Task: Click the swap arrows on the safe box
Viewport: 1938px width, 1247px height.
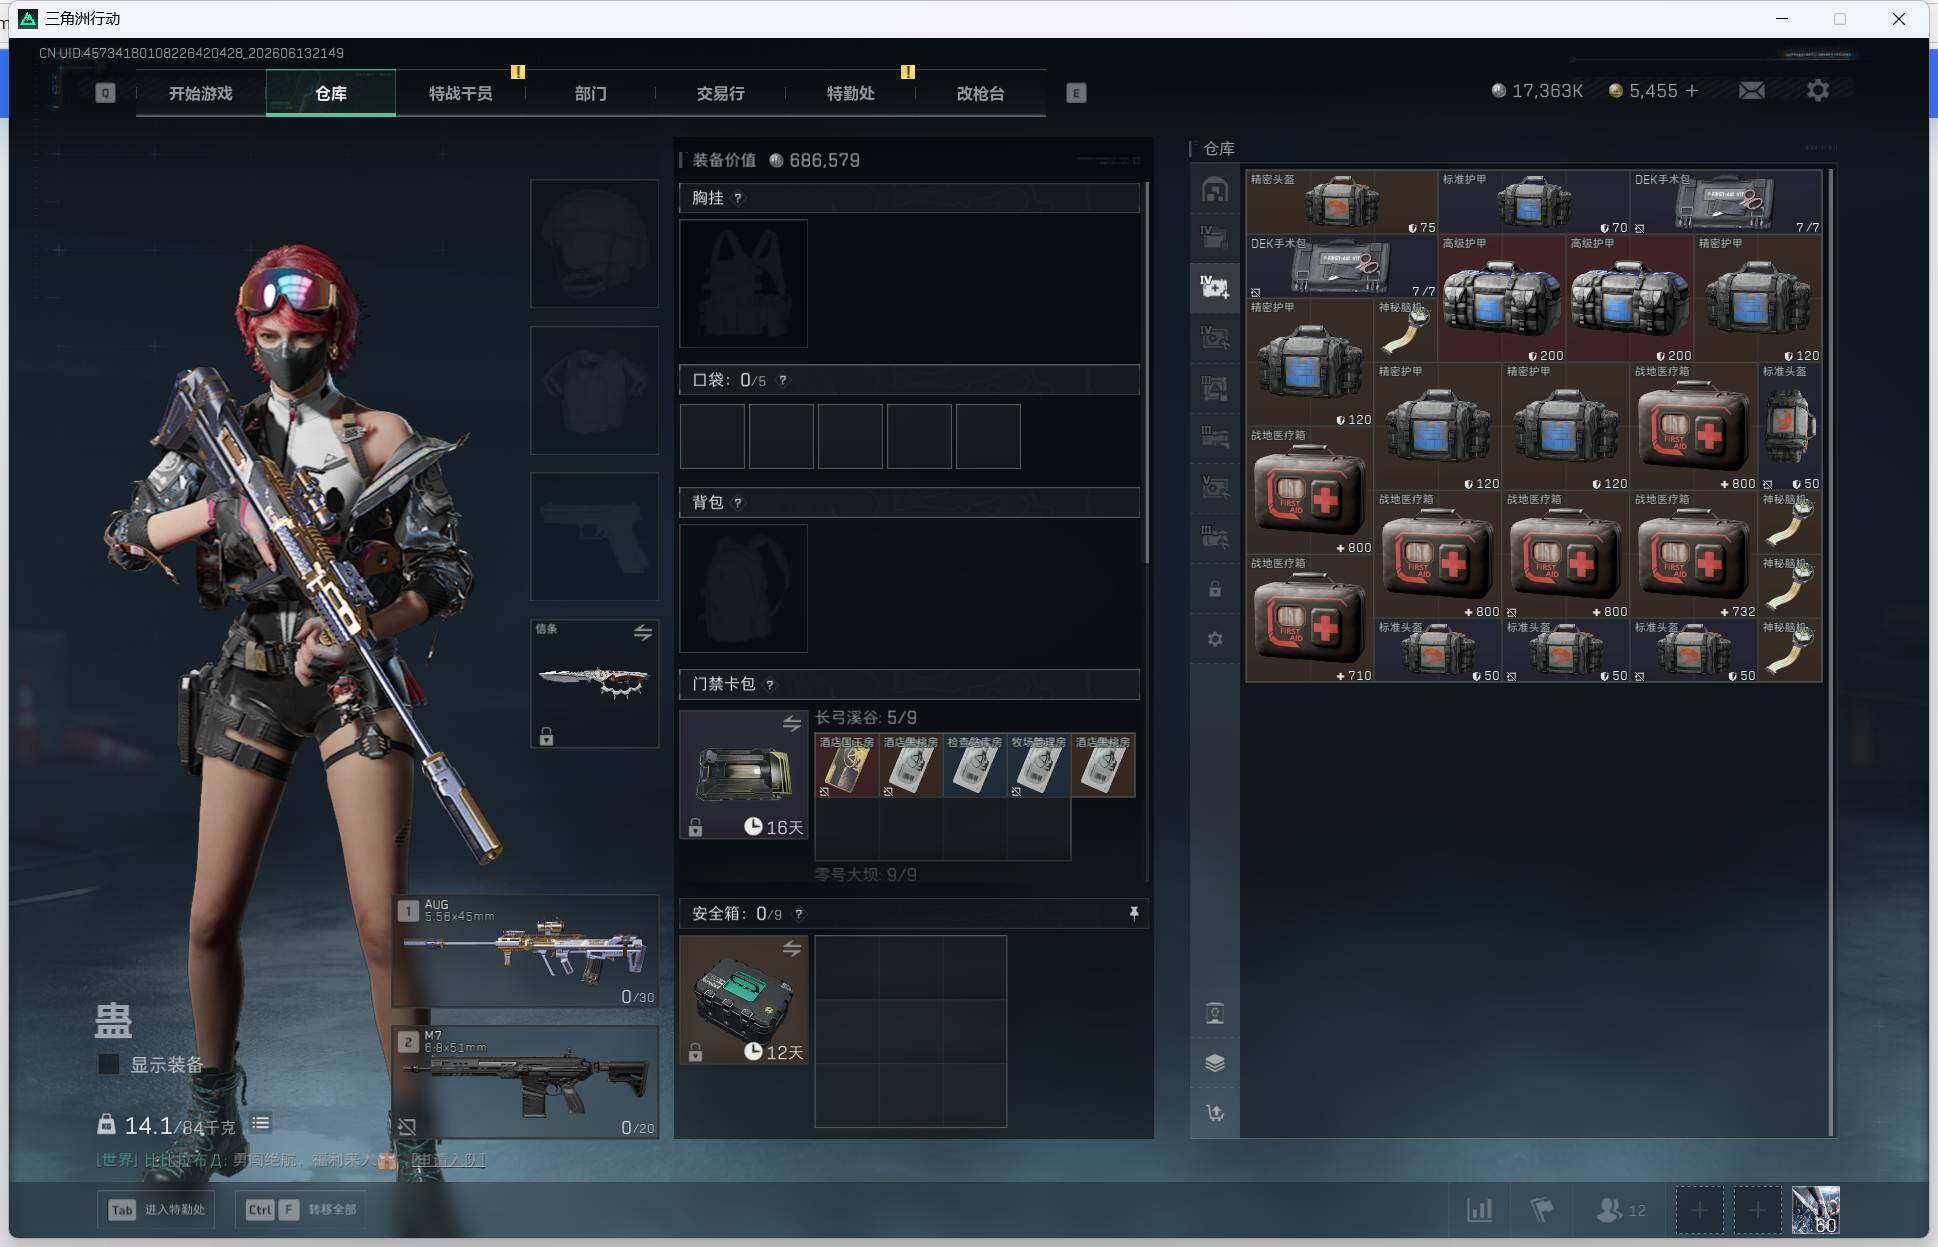Action: [792, 948]
